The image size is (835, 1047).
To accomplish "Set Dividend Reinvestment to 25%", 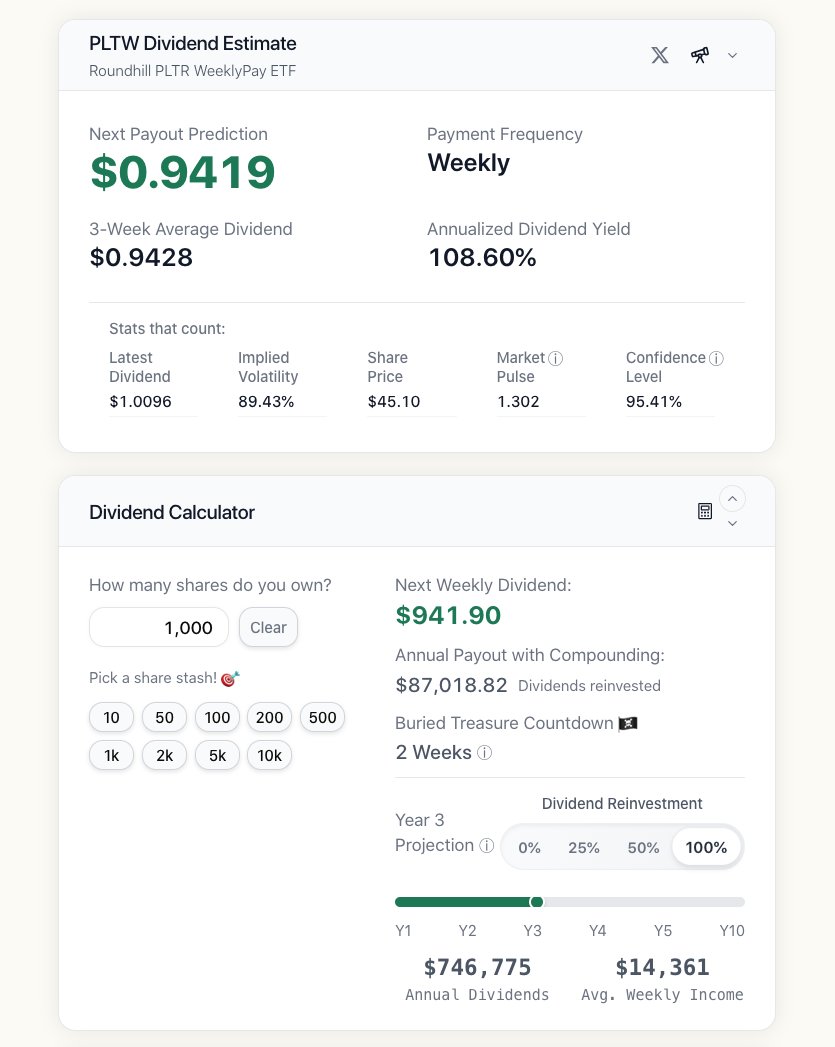I will point(583,847).
